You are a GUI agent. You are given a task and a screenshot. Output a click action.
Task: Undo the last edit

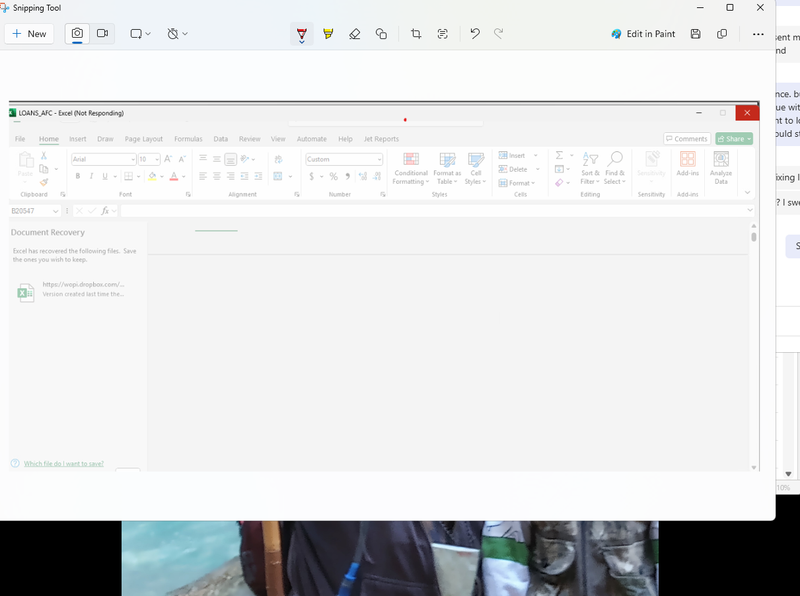(x=474, y=34)
